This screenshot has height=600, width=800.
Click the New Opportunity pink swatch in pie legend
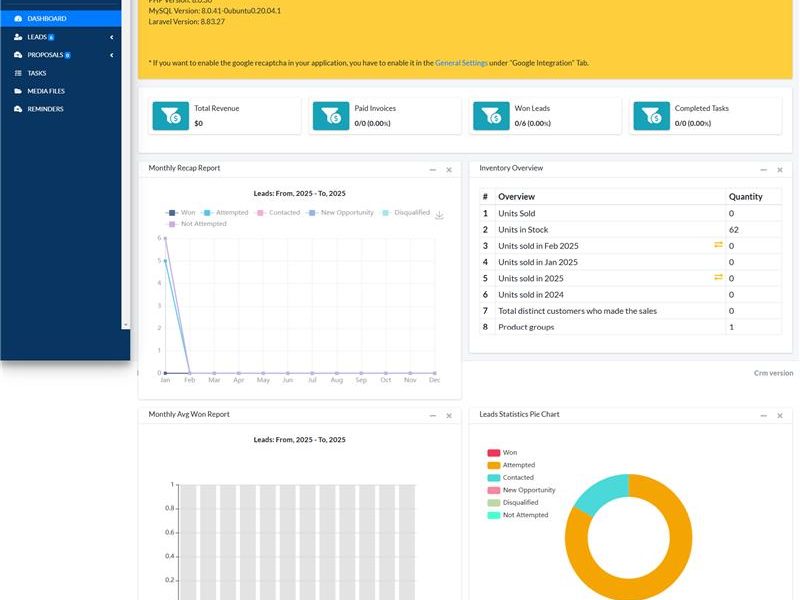pos(493,490)
